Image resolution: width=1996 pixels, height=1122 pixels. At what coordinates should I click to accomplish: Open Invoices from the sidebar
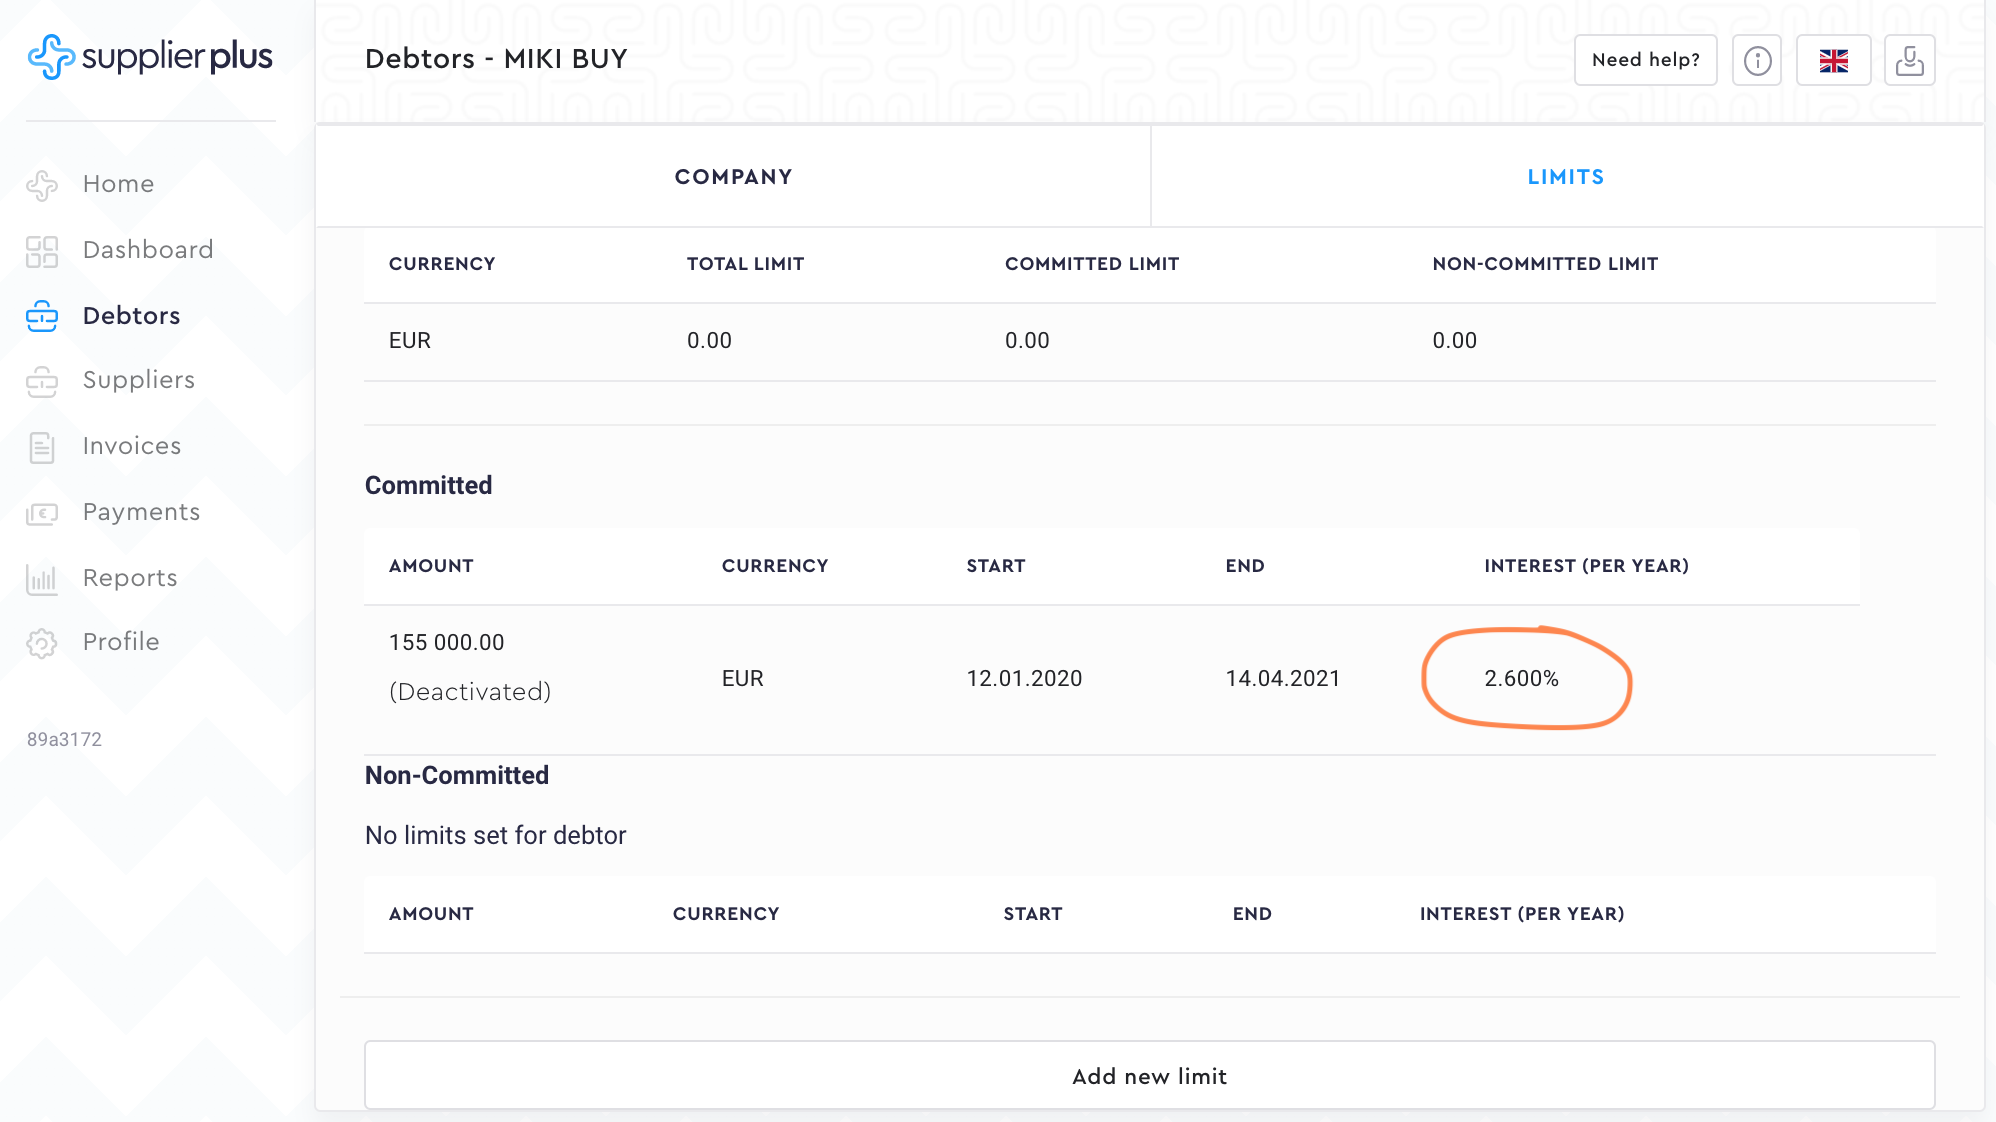coord(131,446)
